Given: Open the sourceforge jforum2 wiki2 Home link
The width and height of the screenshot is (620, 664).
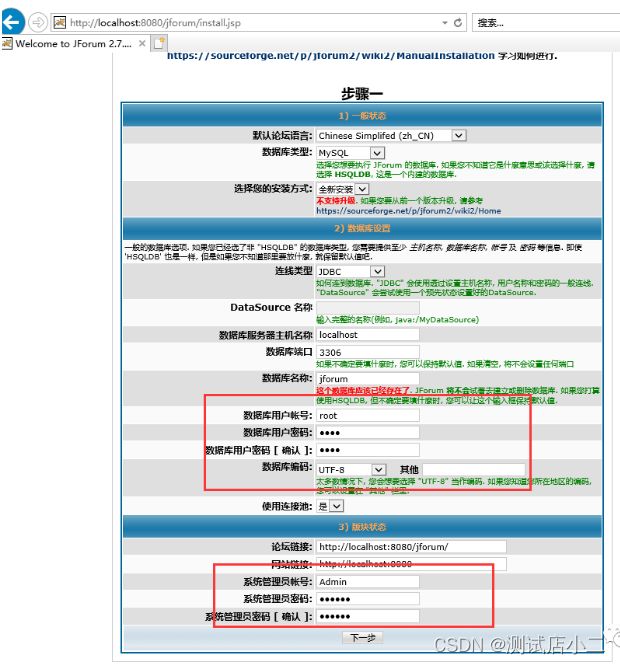Looking at the screenshot, I should [x=409, y=211].
